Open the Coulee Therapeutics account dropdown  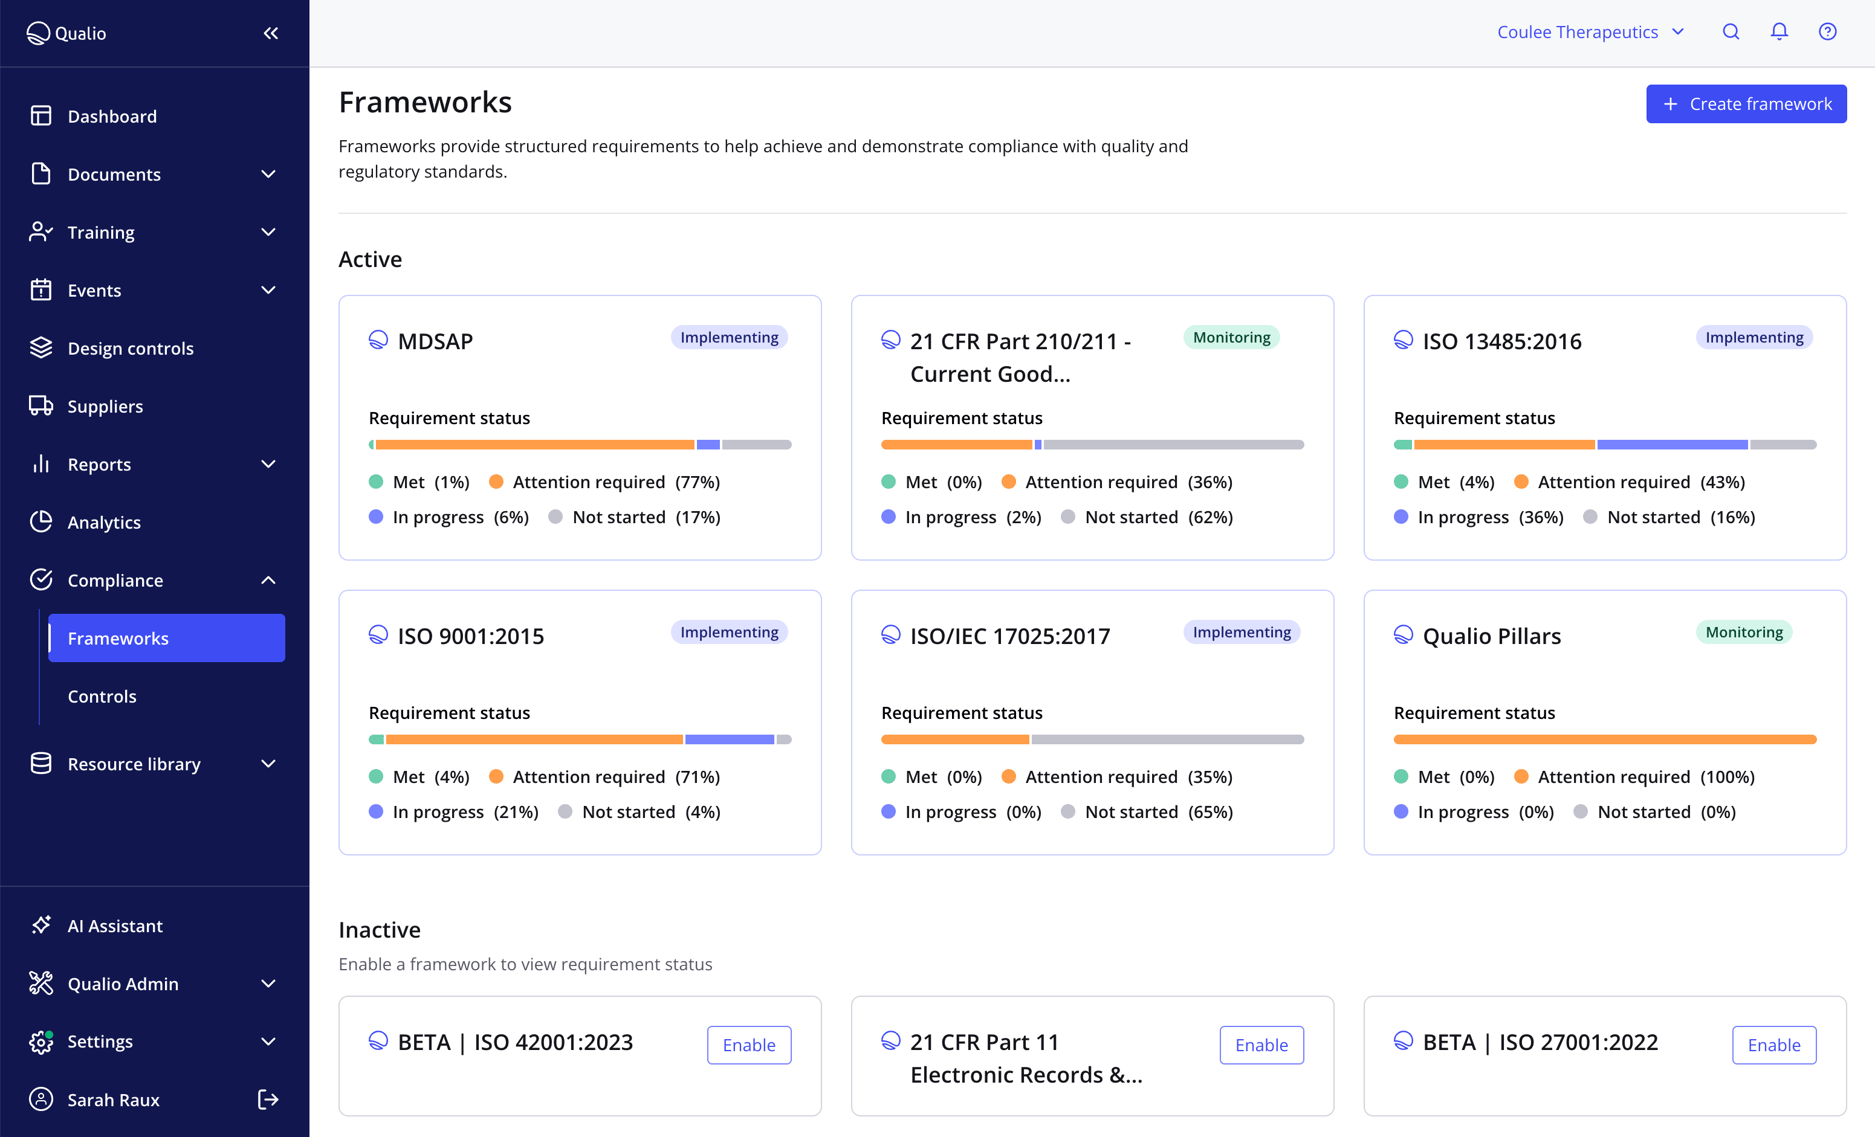(x=1590, y=31)
